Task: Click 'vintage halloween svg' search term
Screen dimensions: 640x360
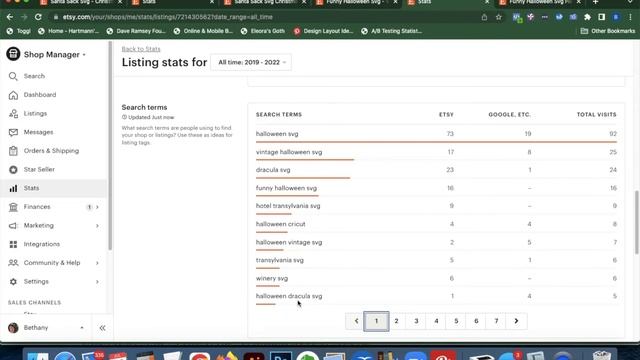Action: pyautogui.click(x=289, y=152)
